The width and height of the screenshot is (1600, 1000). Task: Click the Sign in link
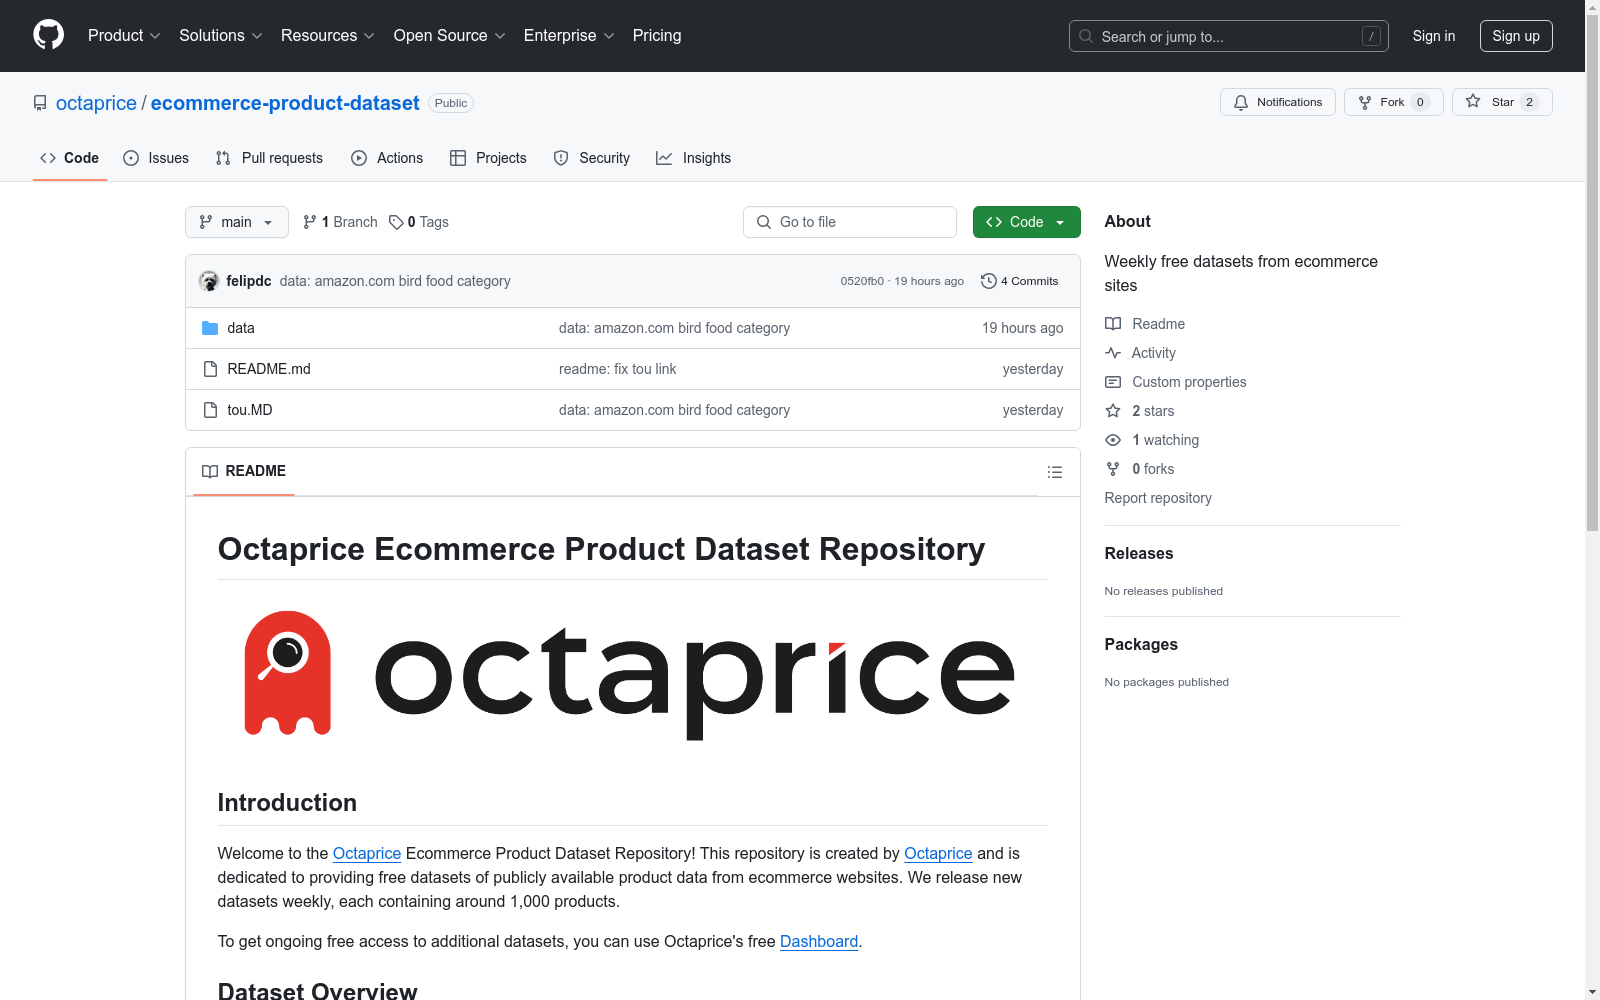(x=1434, y=36)
